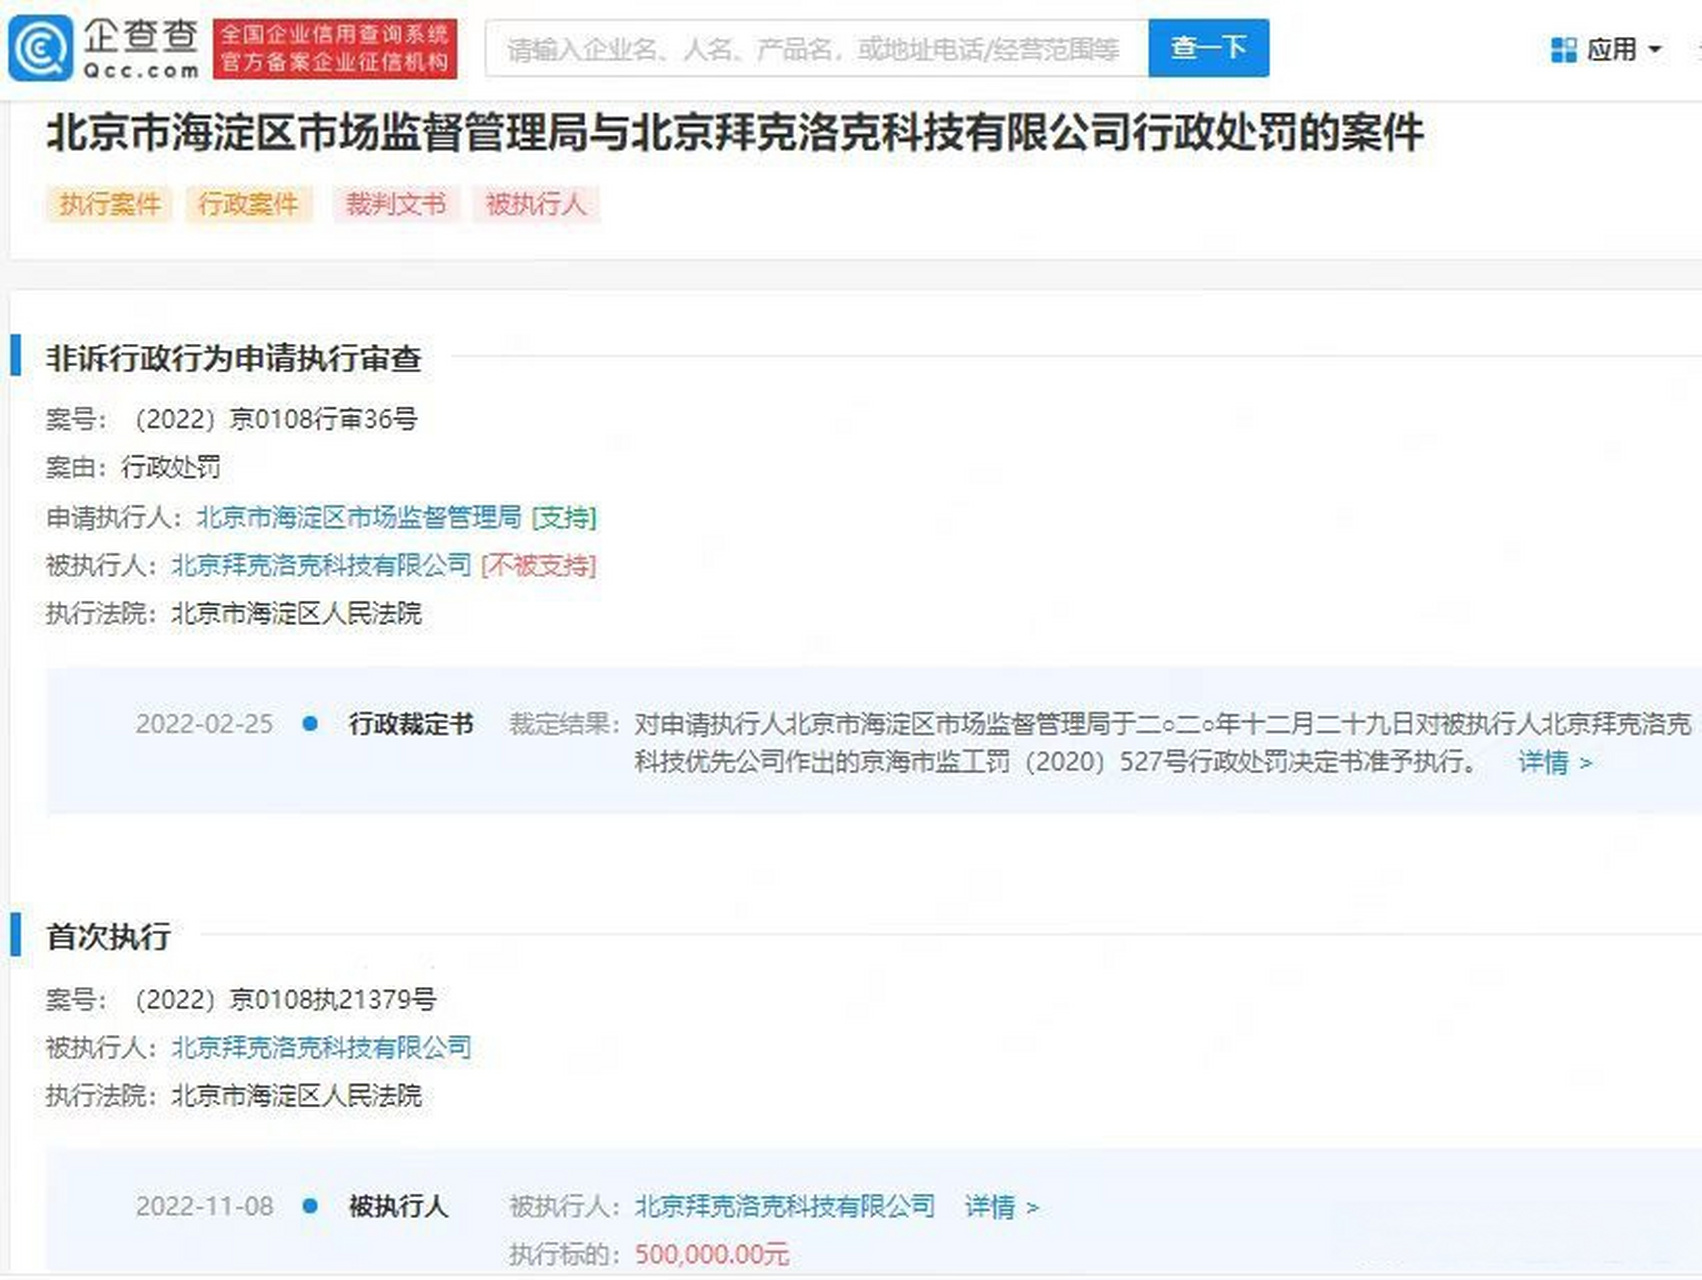Viewport: 1702px width, 1280px height.
Task: Select the 行政案件 tag
Action: [x=249, y=204]
